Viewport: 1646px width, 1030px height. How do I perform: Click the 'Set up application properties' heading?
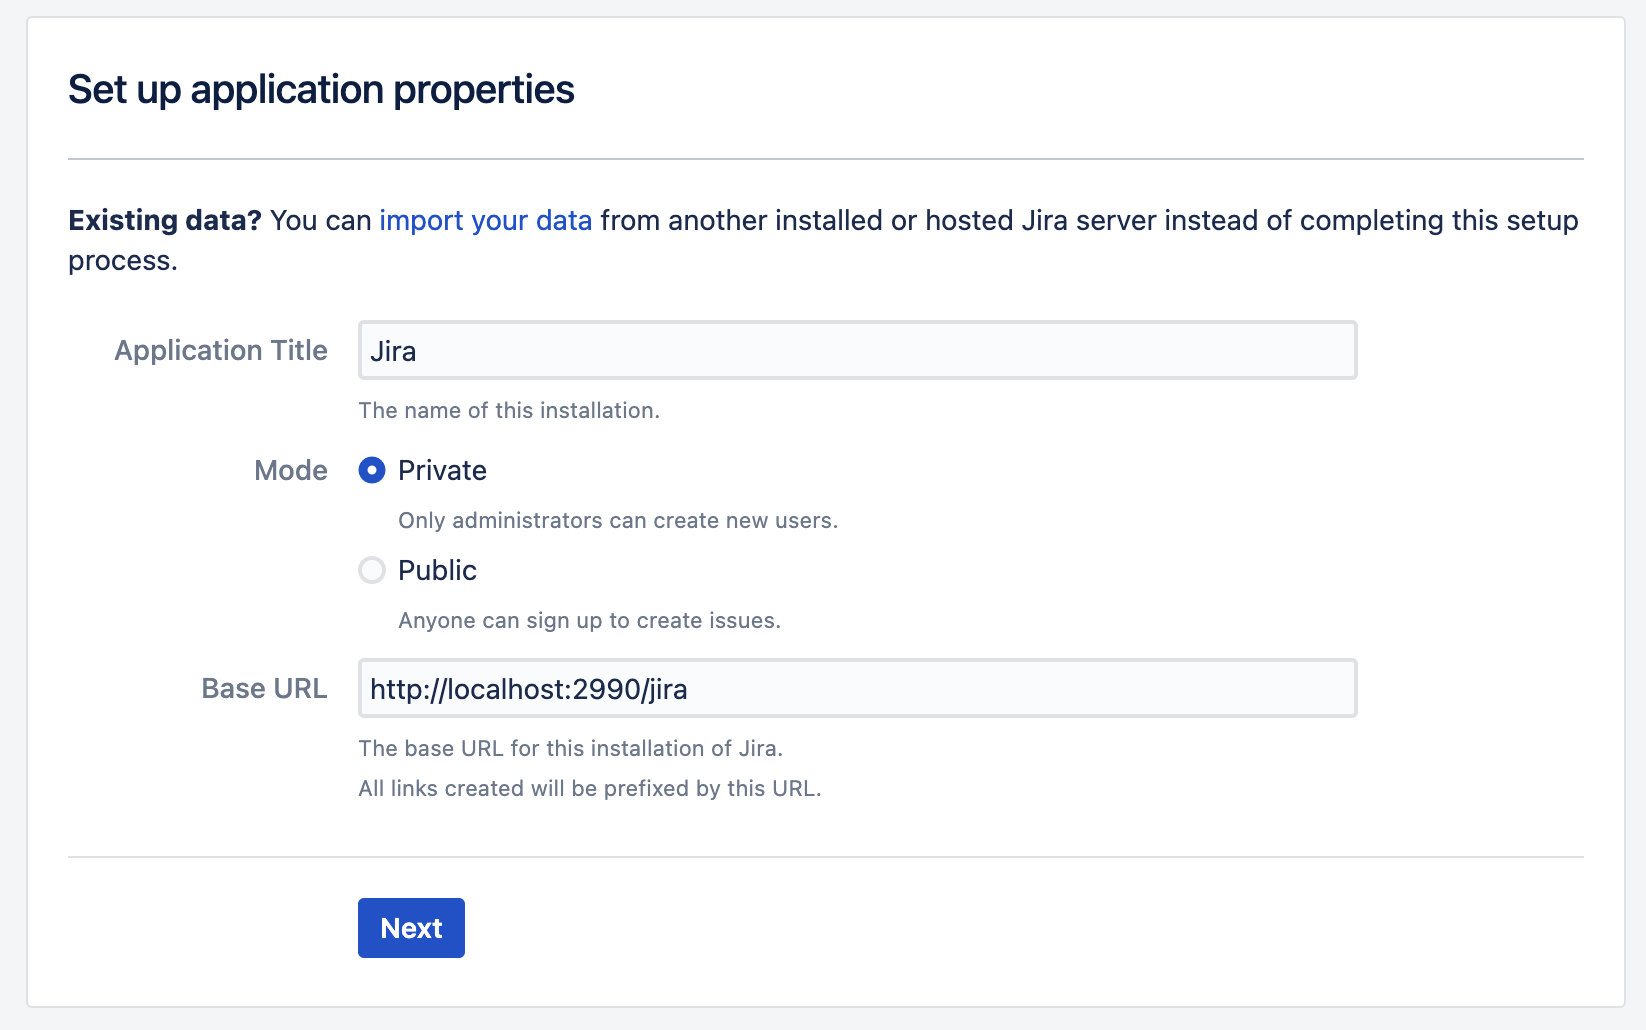click(321, 90)
